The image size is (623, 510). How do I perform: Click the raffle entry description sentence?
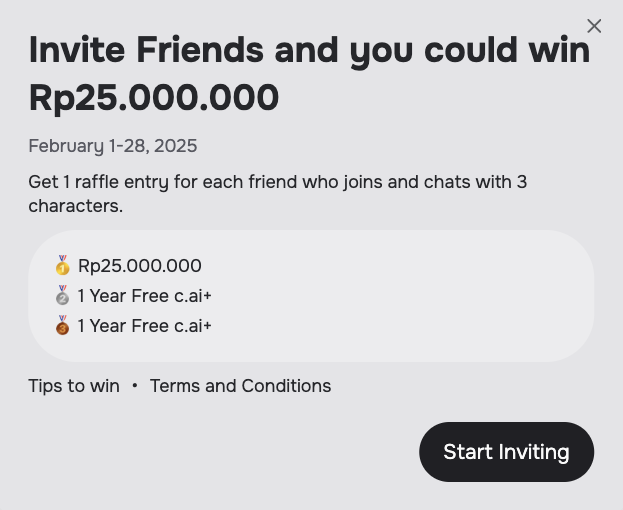(278, 194)
